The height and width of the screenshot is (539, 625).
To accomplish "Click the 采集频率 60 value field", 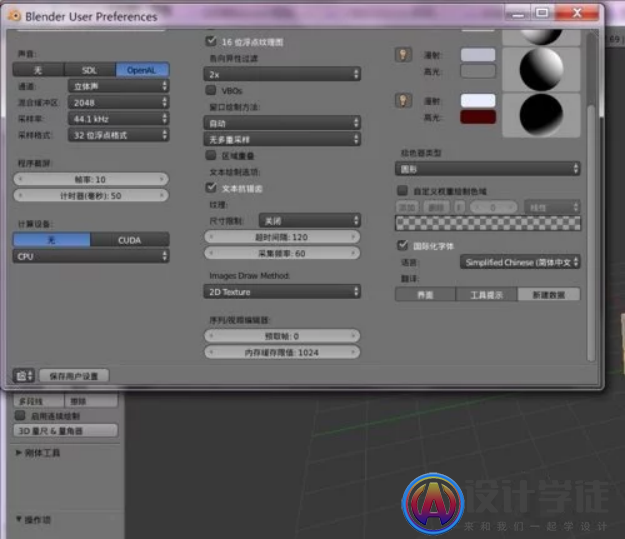I will (x=282, y=254).
